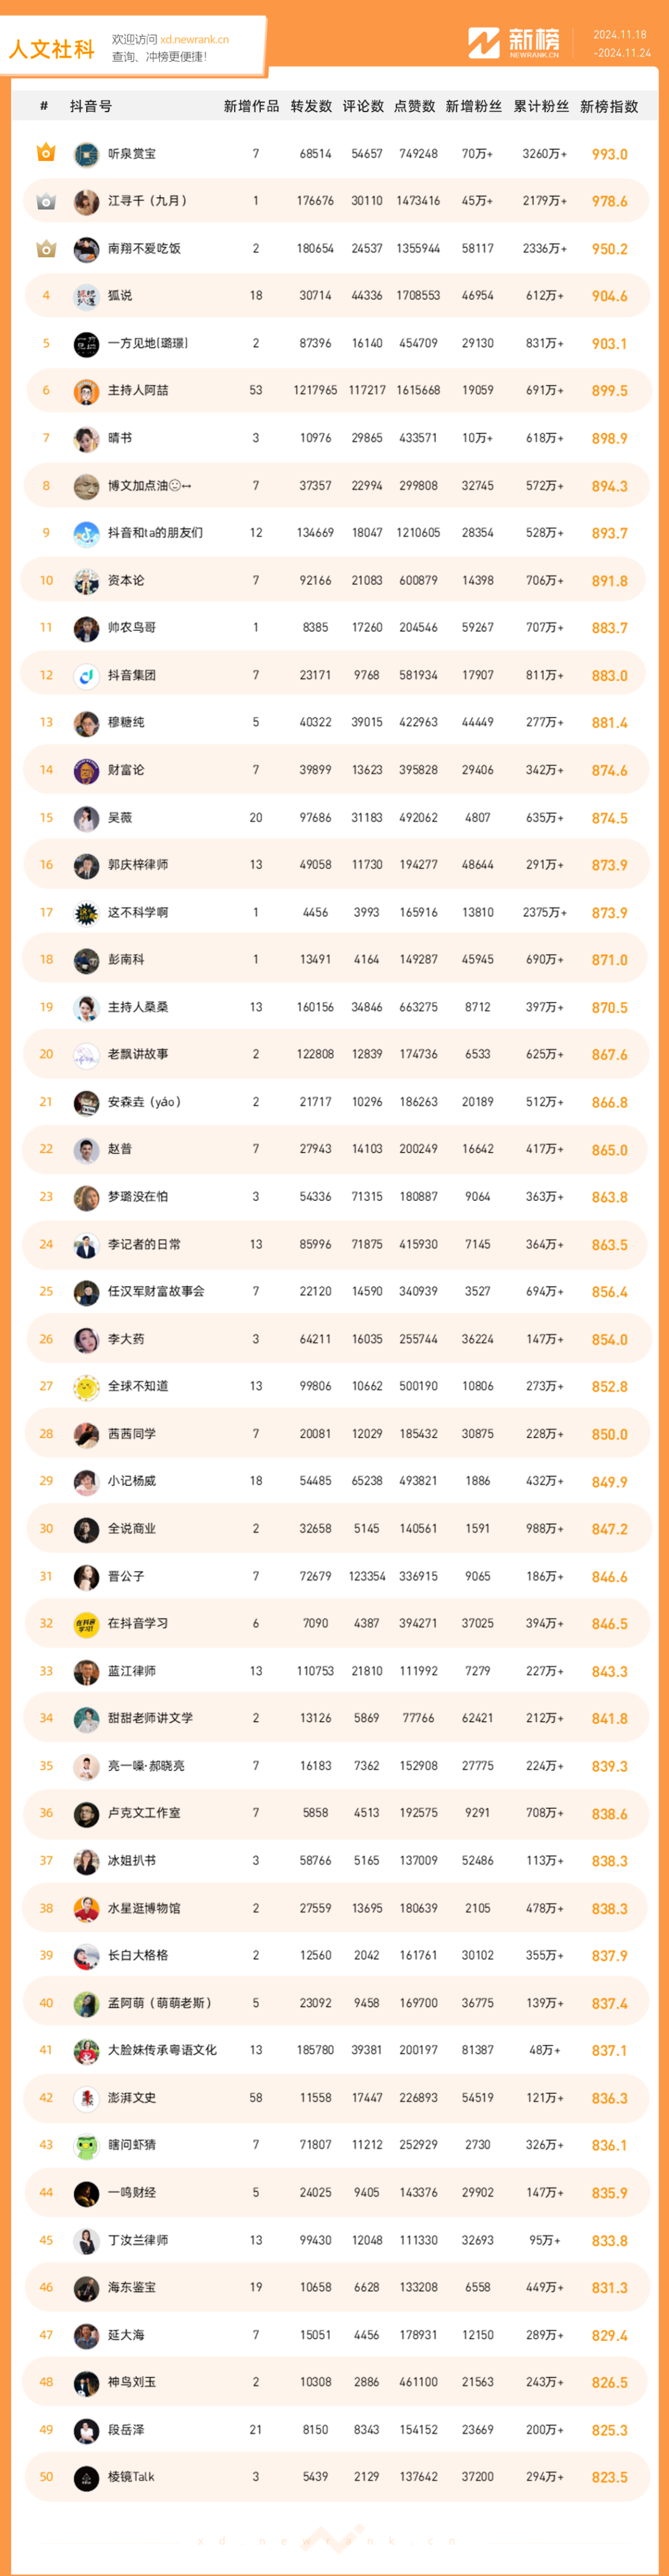Image resolution: width=669 pixels, height=2576 pixels.
Task: Click the 抖音集团 avatar icon
Action: tap(86, 675)
